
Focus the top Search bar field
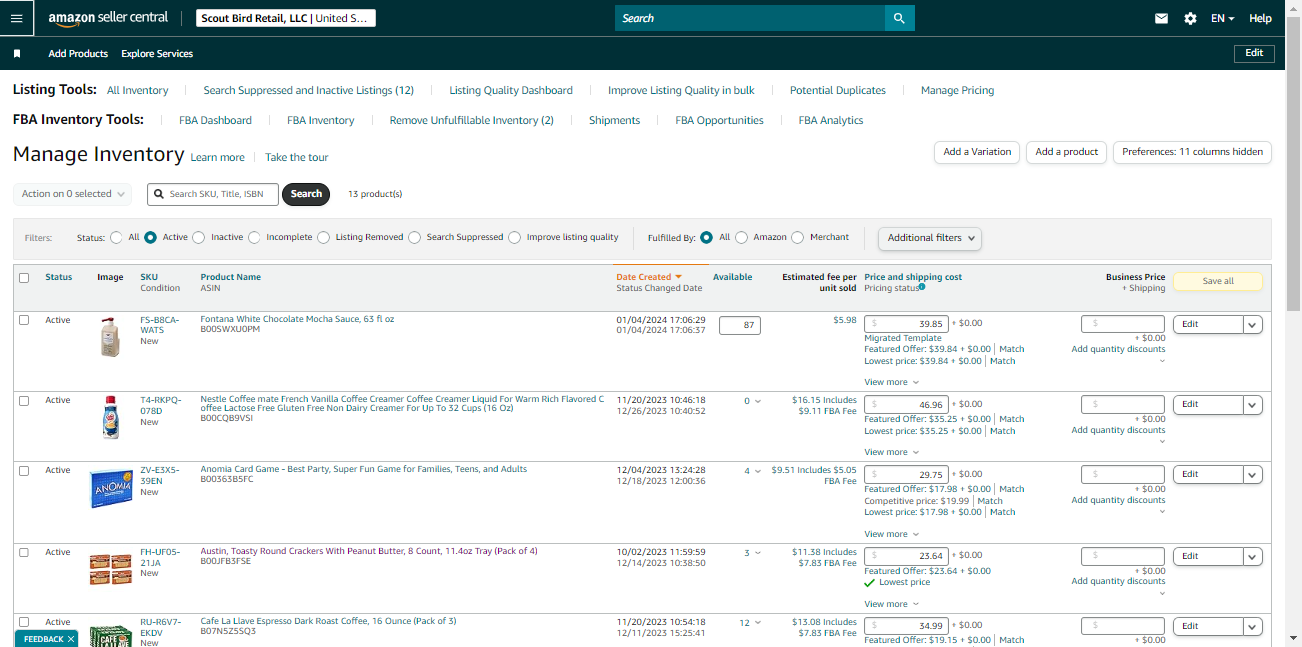coord(750,18)
